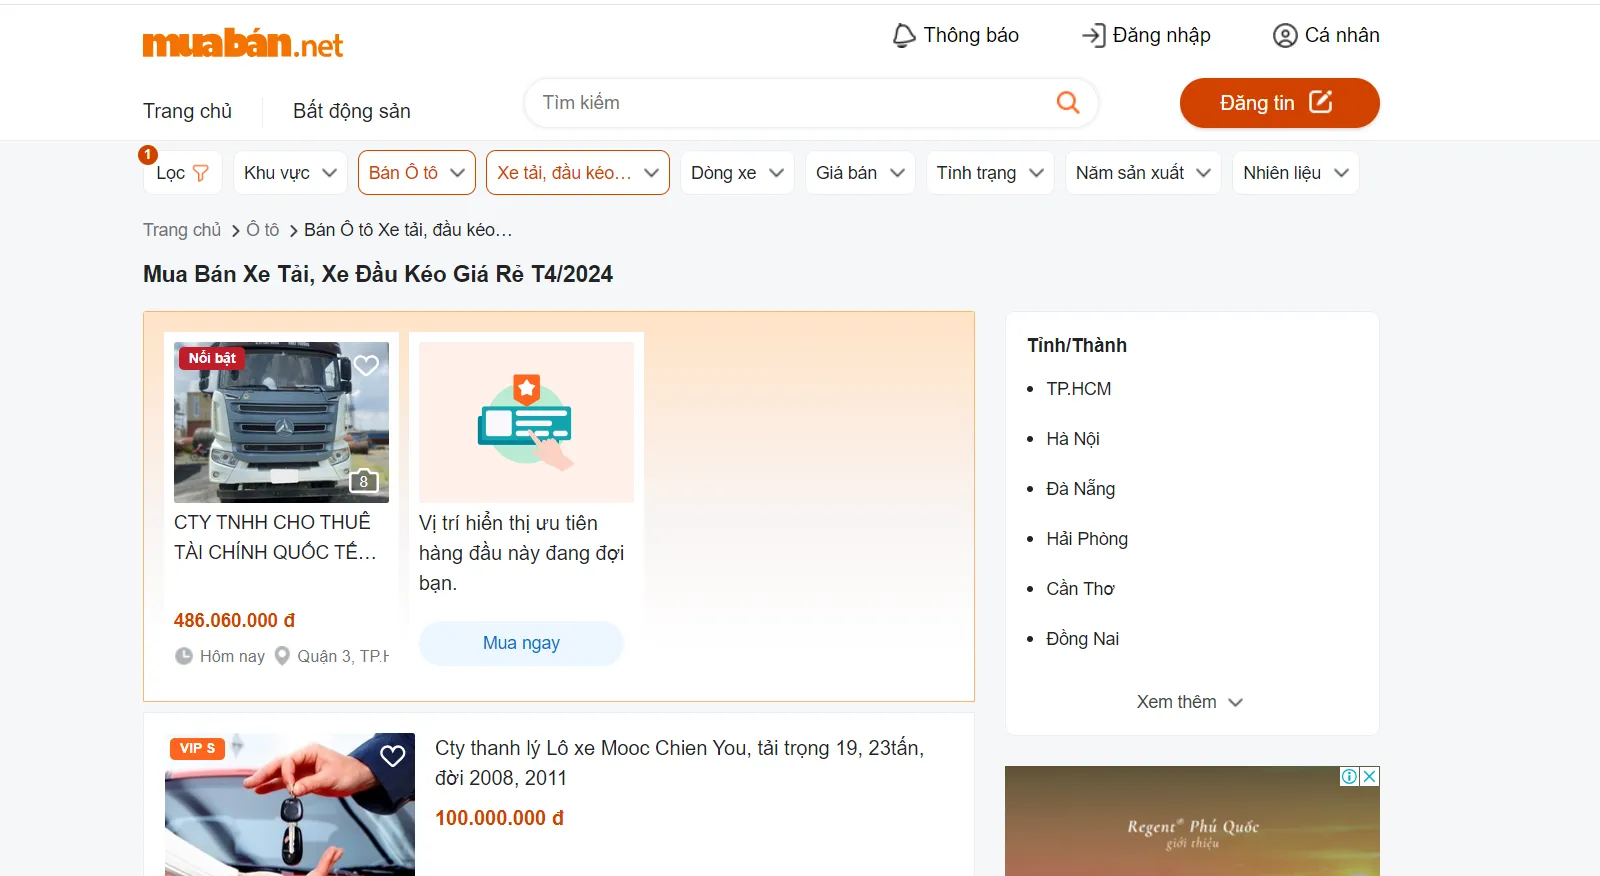1600x876 pixels.
Task: Click the ad info icon on Regent banner
Action: [1349, 776]
